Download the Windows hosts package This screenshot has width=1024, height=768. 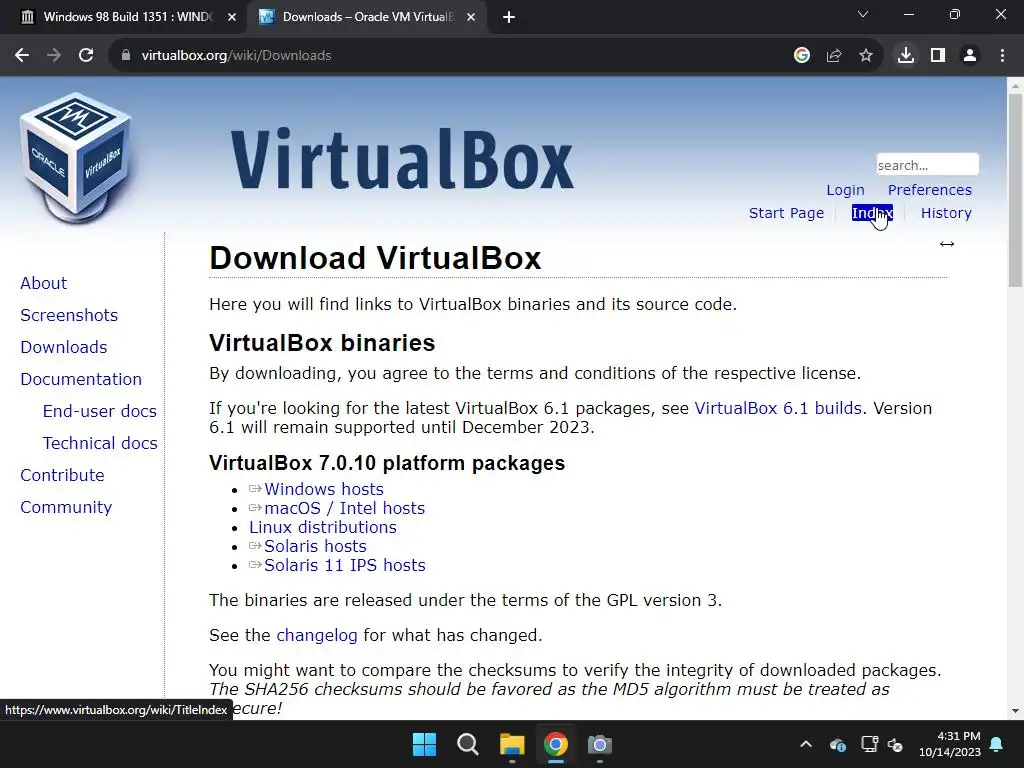(x=324, y=489)
